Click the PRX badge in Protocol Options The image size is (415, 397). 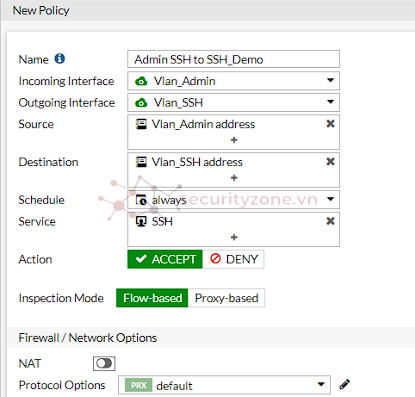coord(139,385)
